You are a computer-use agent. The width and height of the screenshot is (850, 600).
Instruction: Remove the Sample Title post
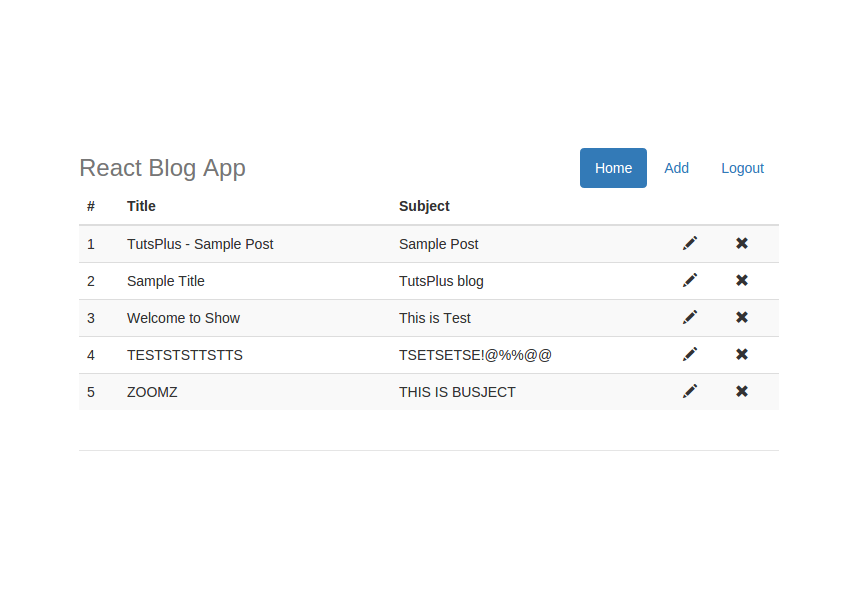tap(742, 280)
